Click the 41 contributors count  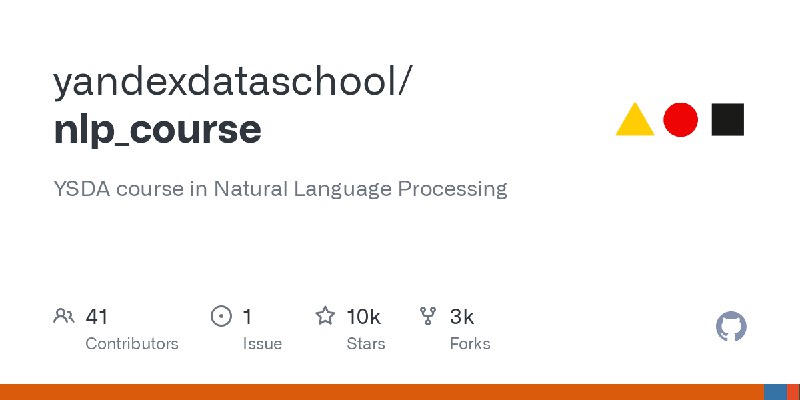[96, 317]
